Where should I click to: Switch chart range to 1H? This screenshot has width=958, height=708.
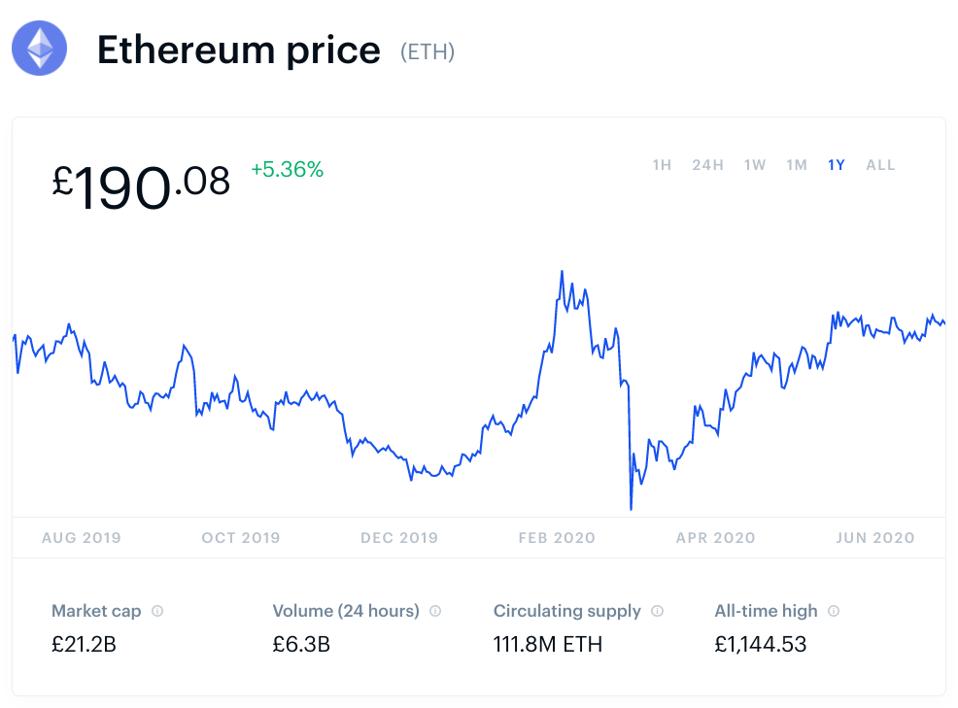pos(662,165)
